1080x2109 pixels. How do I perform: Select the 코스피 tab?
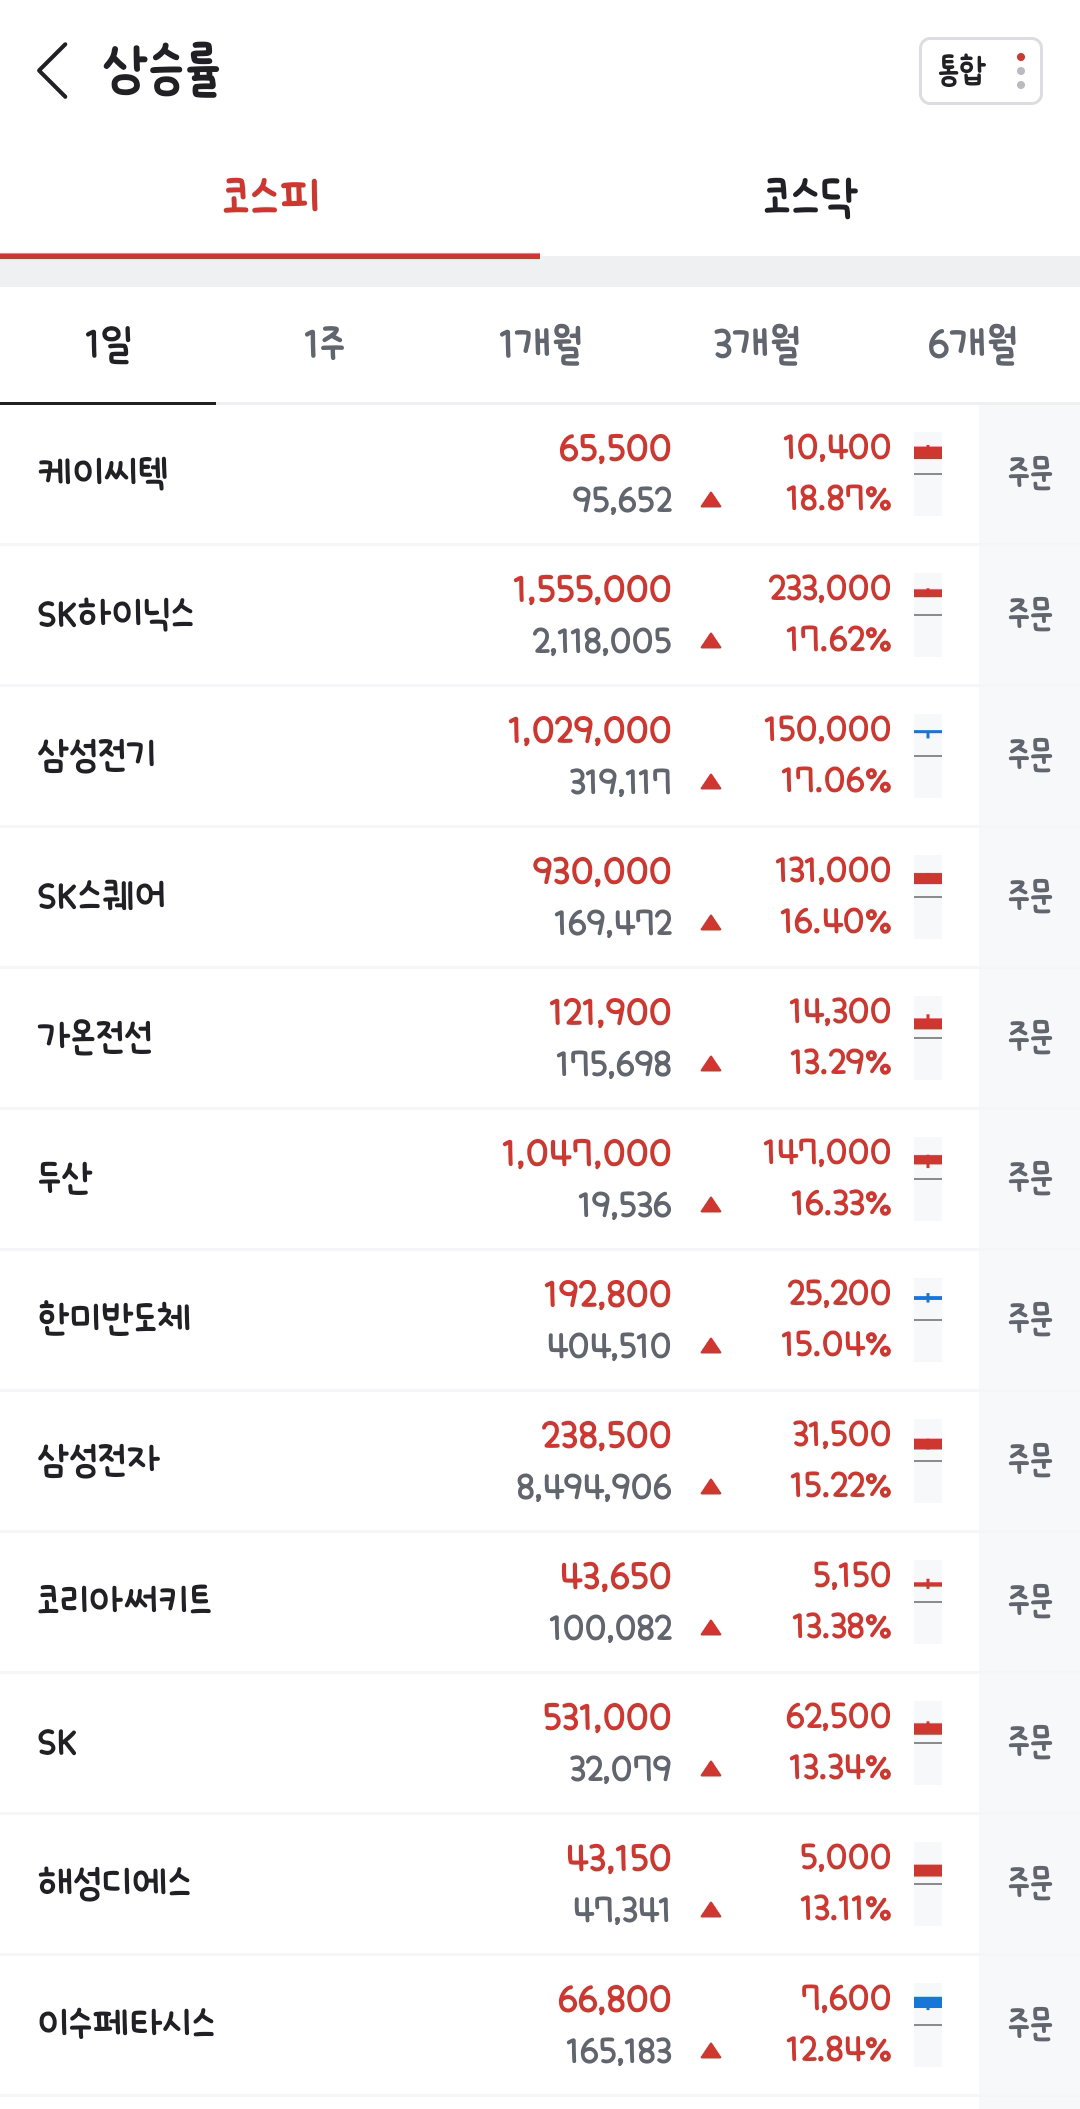[270, 196]
